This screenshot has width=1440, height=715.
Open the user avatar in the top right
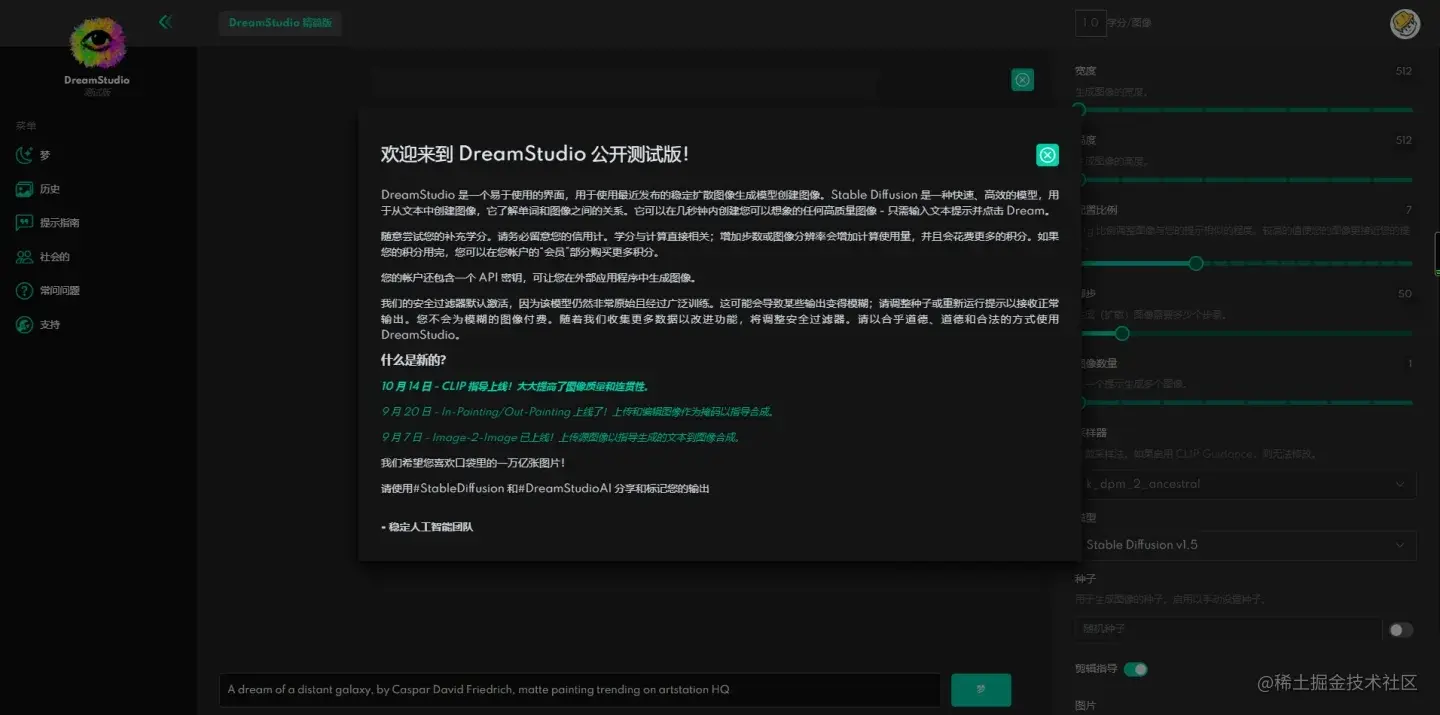pos(1405,24)
